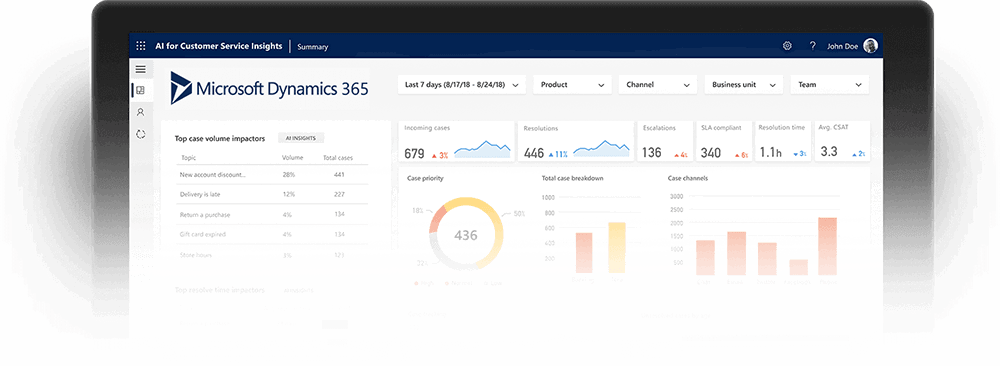Open the Business unit filter dropdown
Viewport: 1000px width, 366px height.
pyautogui.click(x=744, y=85)
